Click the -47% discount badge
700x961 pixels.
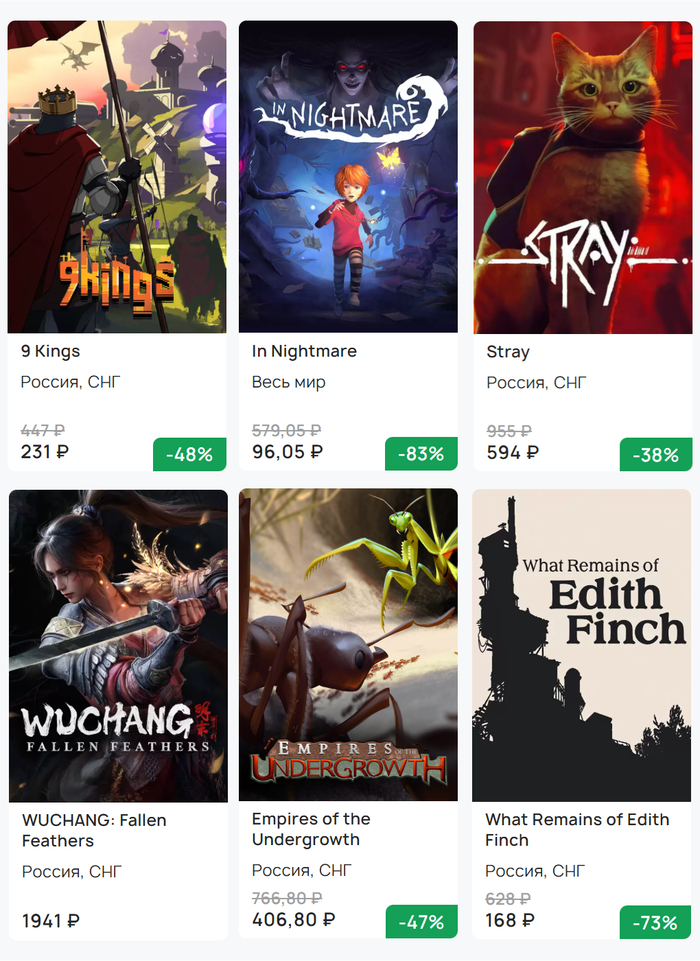(422, 922)
